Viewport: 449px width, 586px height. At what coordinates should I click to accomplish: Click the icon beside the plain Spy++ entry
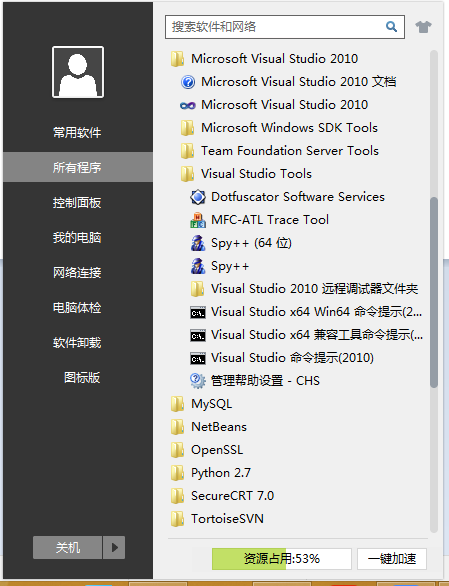[197, 266]
